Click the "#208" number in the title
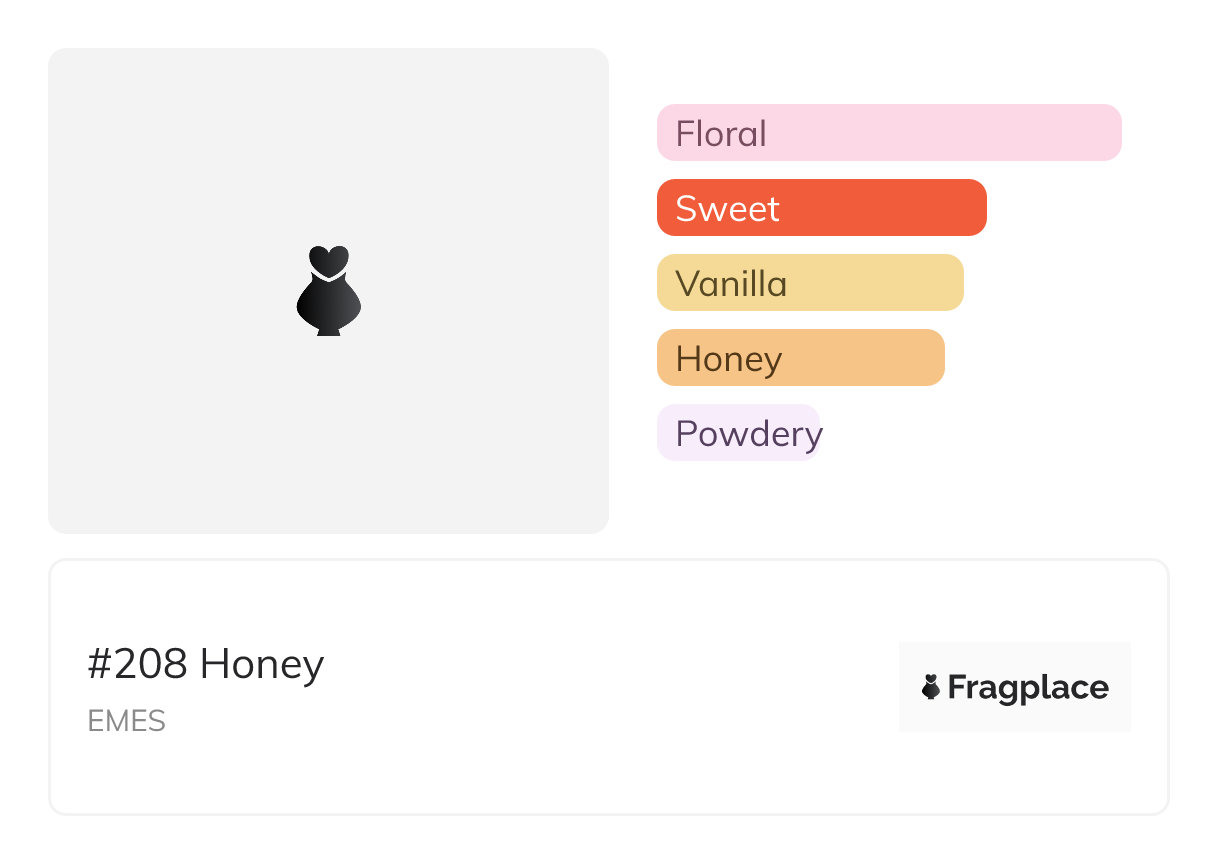1218x864 pixels. pos(137,664)
